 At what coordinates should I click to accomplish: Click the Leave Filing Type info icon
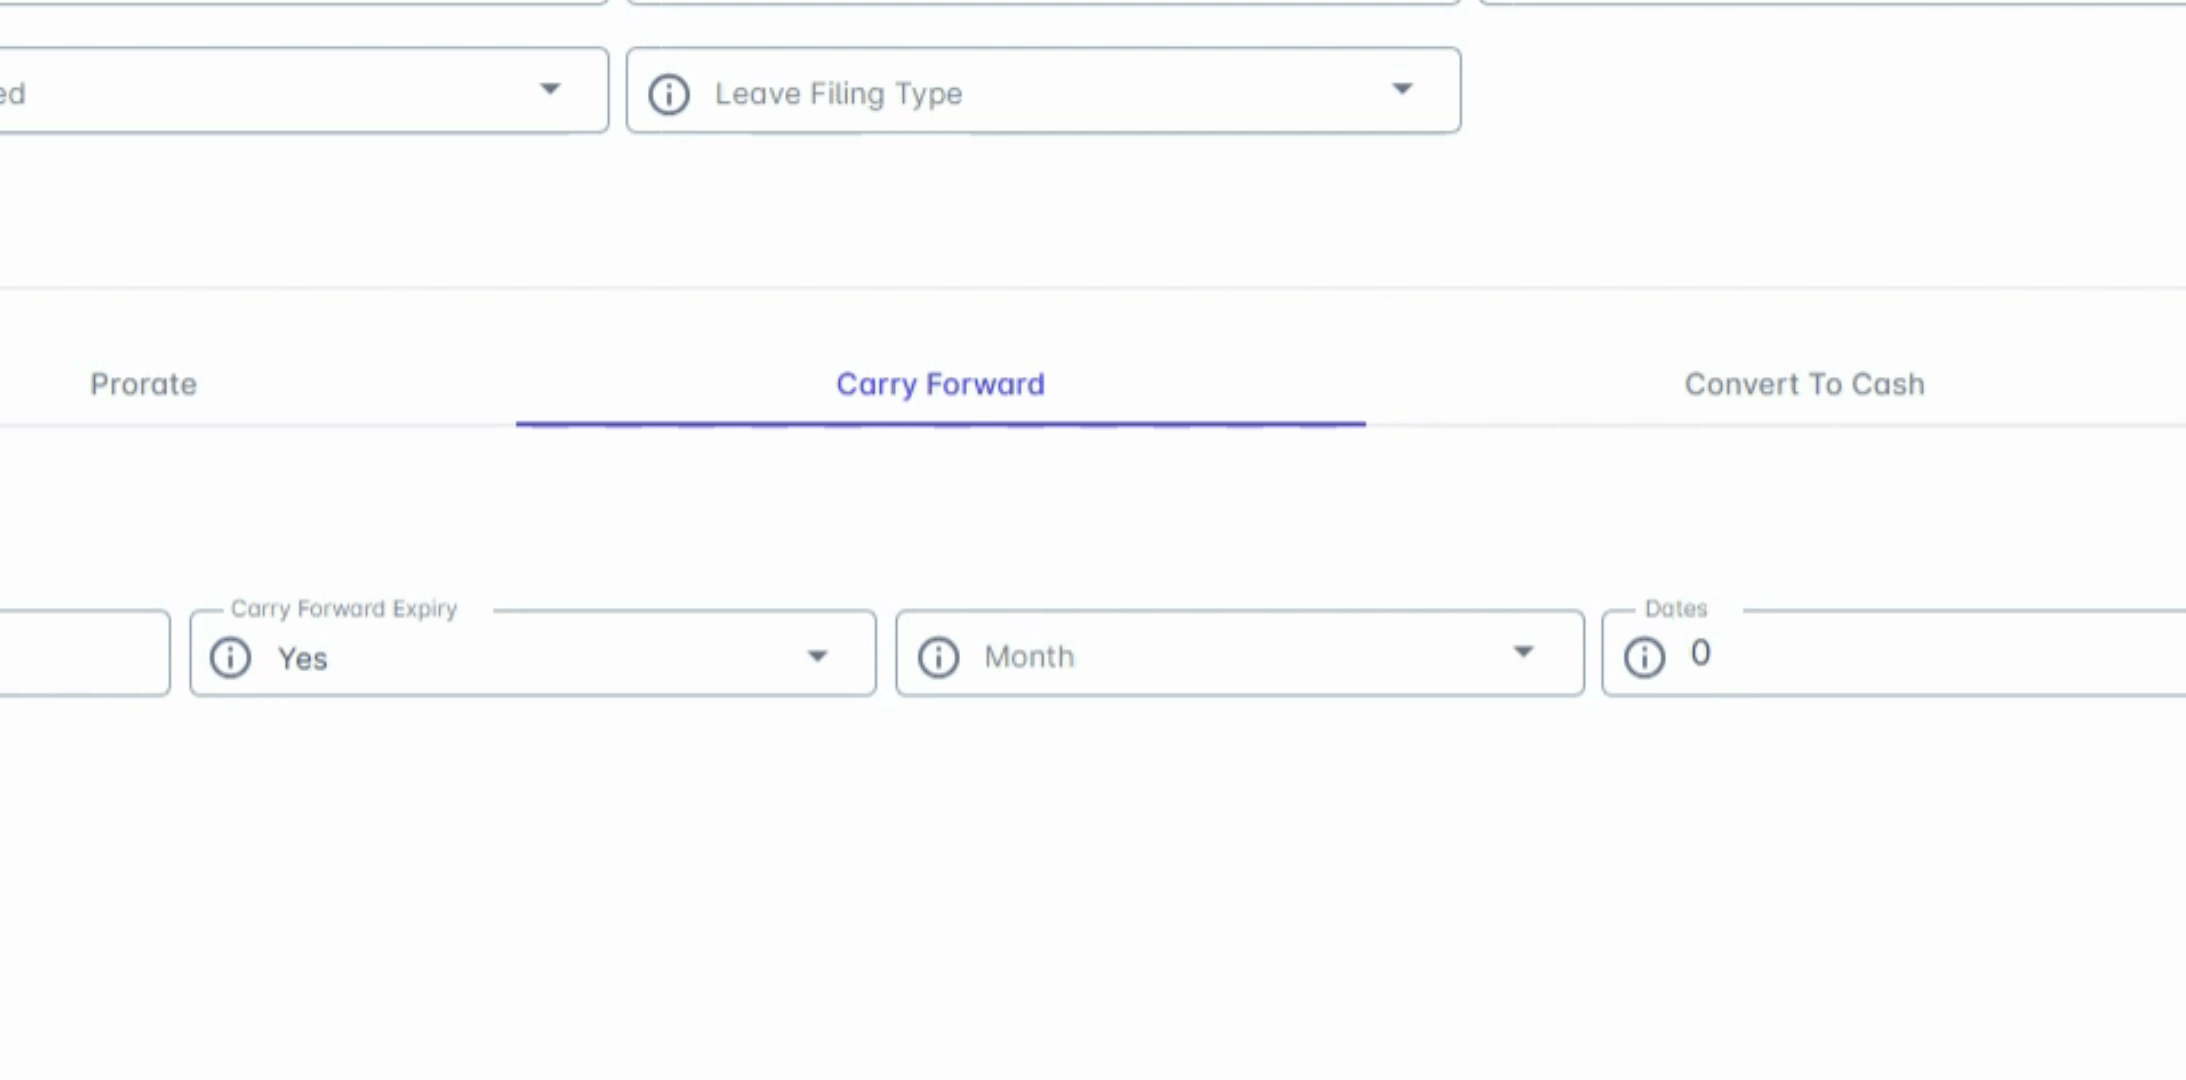[x=669, y=94]
